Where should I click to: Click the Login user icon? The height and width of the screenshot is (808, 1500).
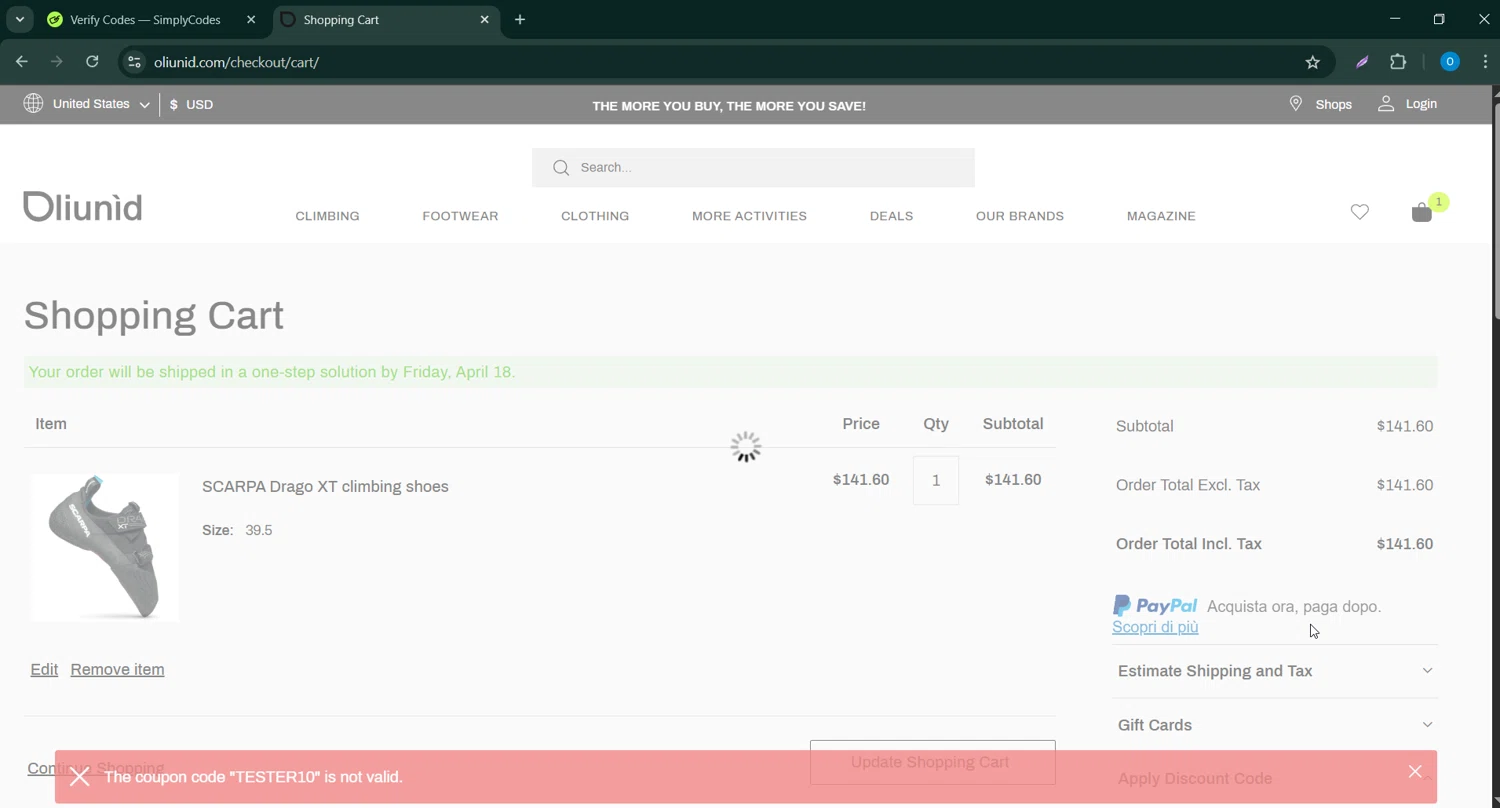pos(1386,104)
